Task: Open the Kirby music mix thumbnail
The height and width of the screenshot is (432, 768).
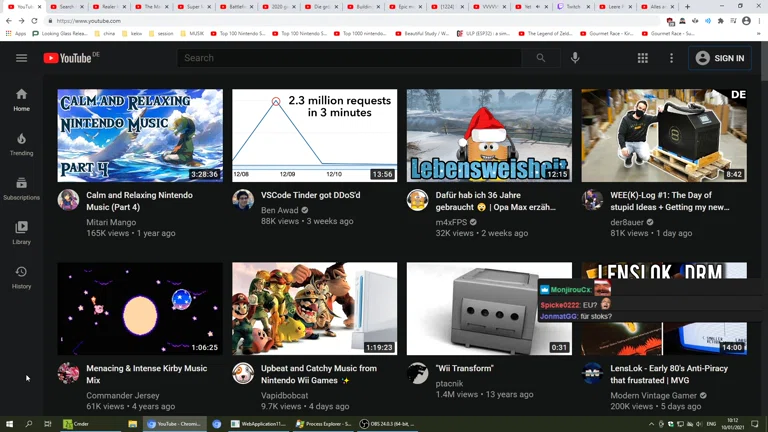Action: [x=140, y=309]
